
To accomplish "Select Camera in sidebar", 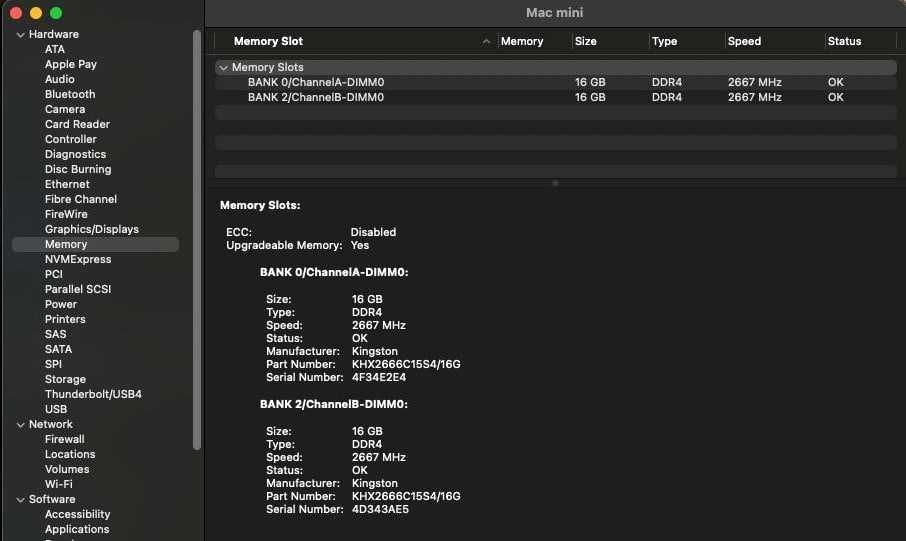I will [x=65, y=109].
